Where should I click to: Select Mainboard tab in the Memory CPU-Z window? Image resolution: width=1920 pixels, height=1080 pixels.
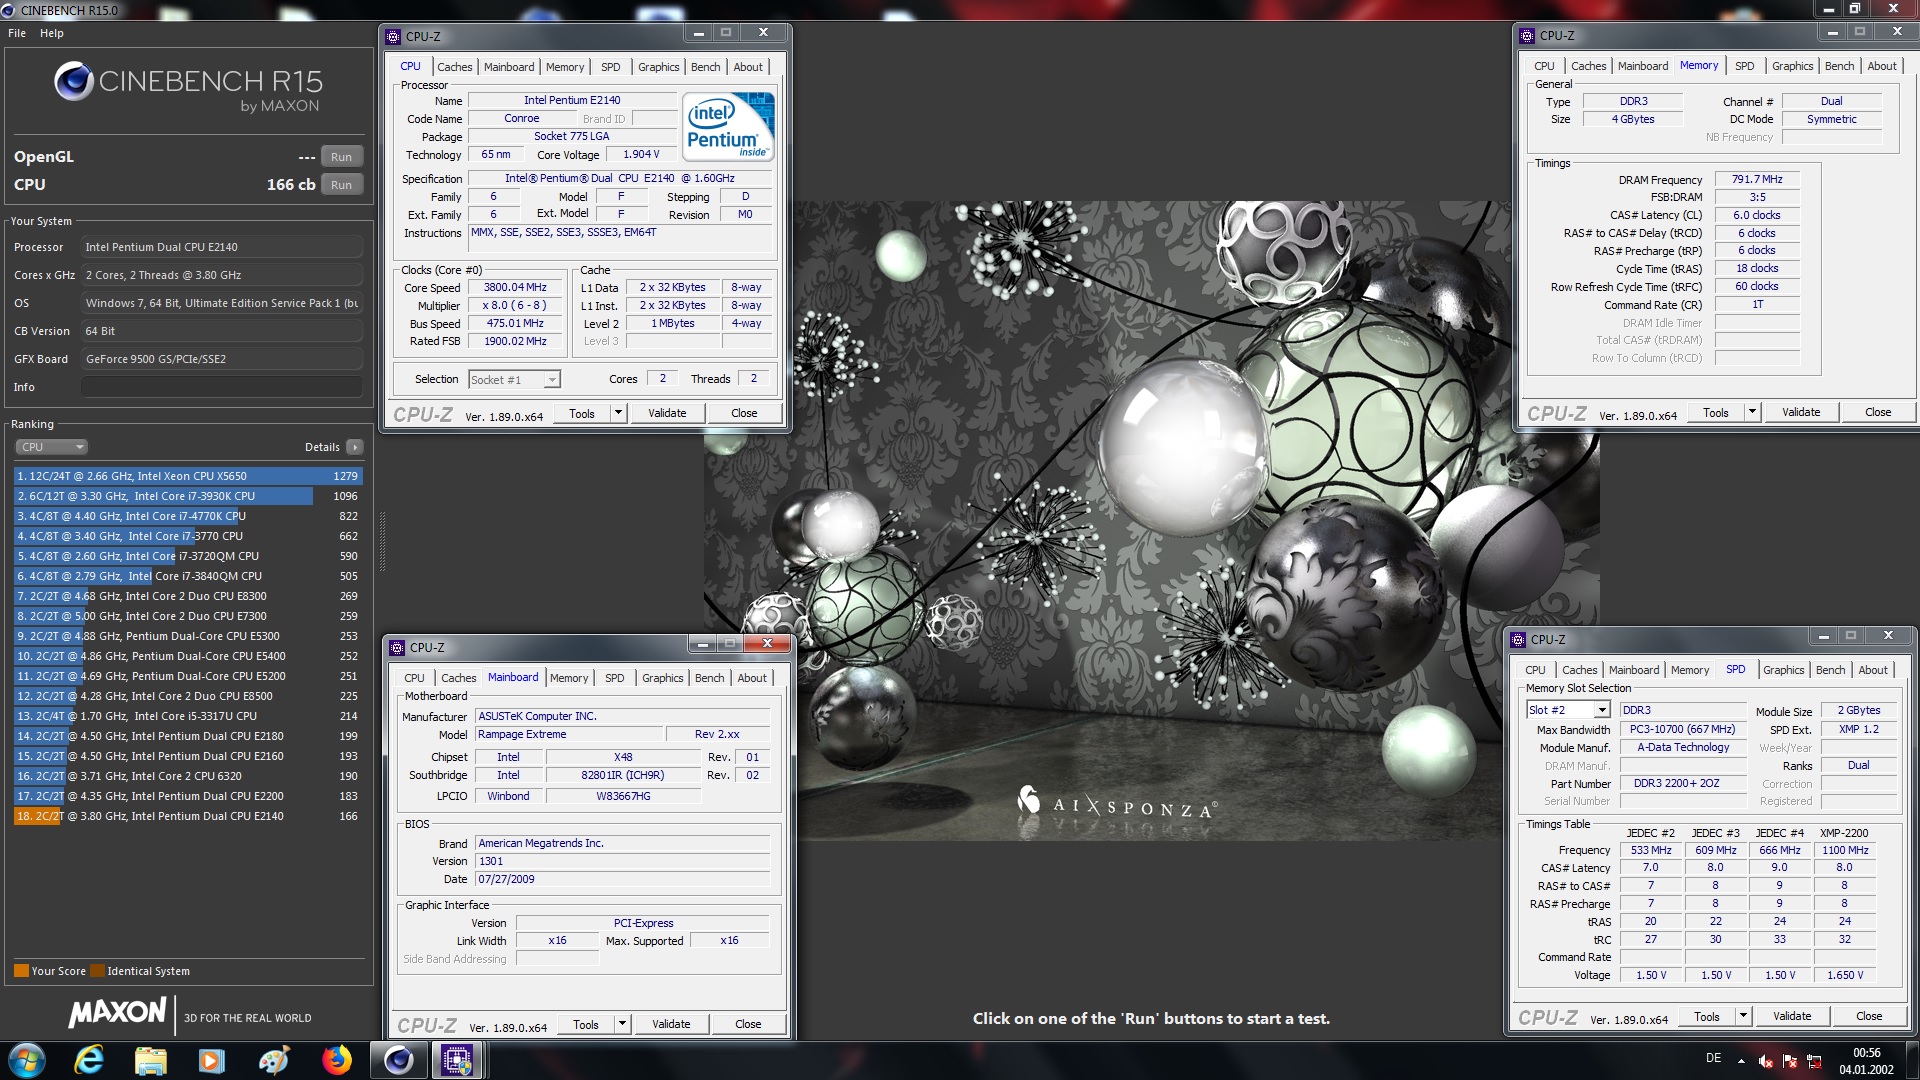pyautogui.click(x=1643, y=66)
